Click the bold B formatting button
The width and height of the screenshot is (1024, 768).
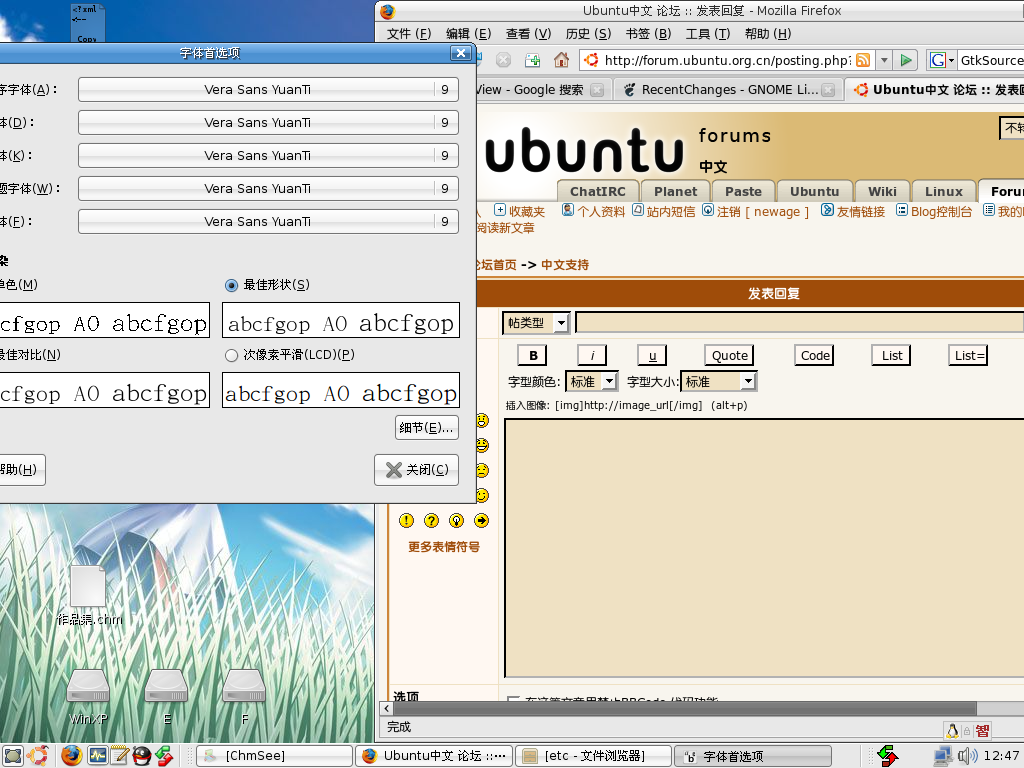[532, 355]
